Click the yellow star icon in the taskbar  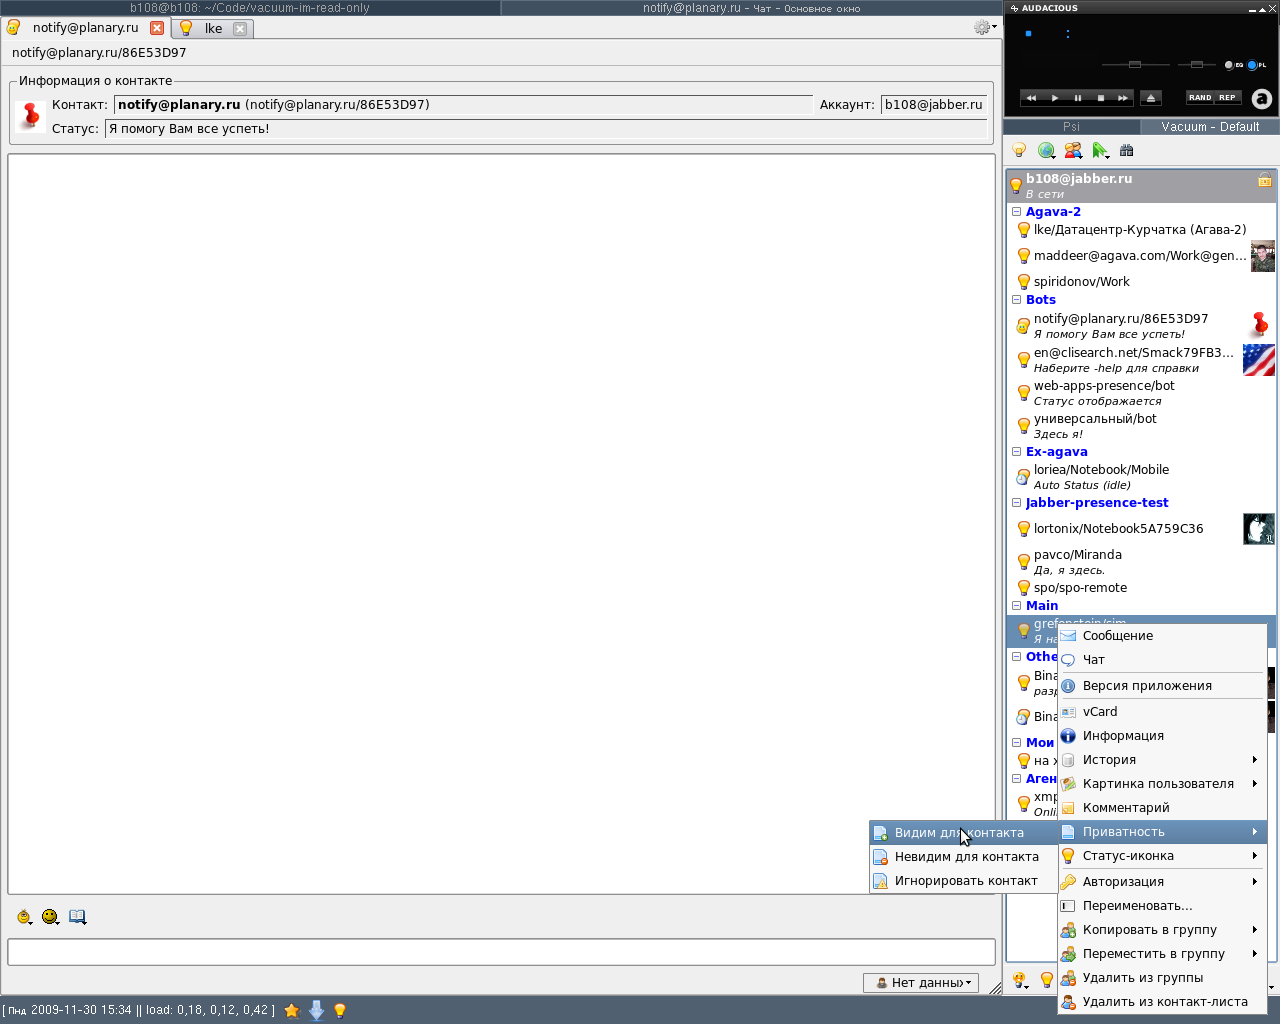[292, 1010]
